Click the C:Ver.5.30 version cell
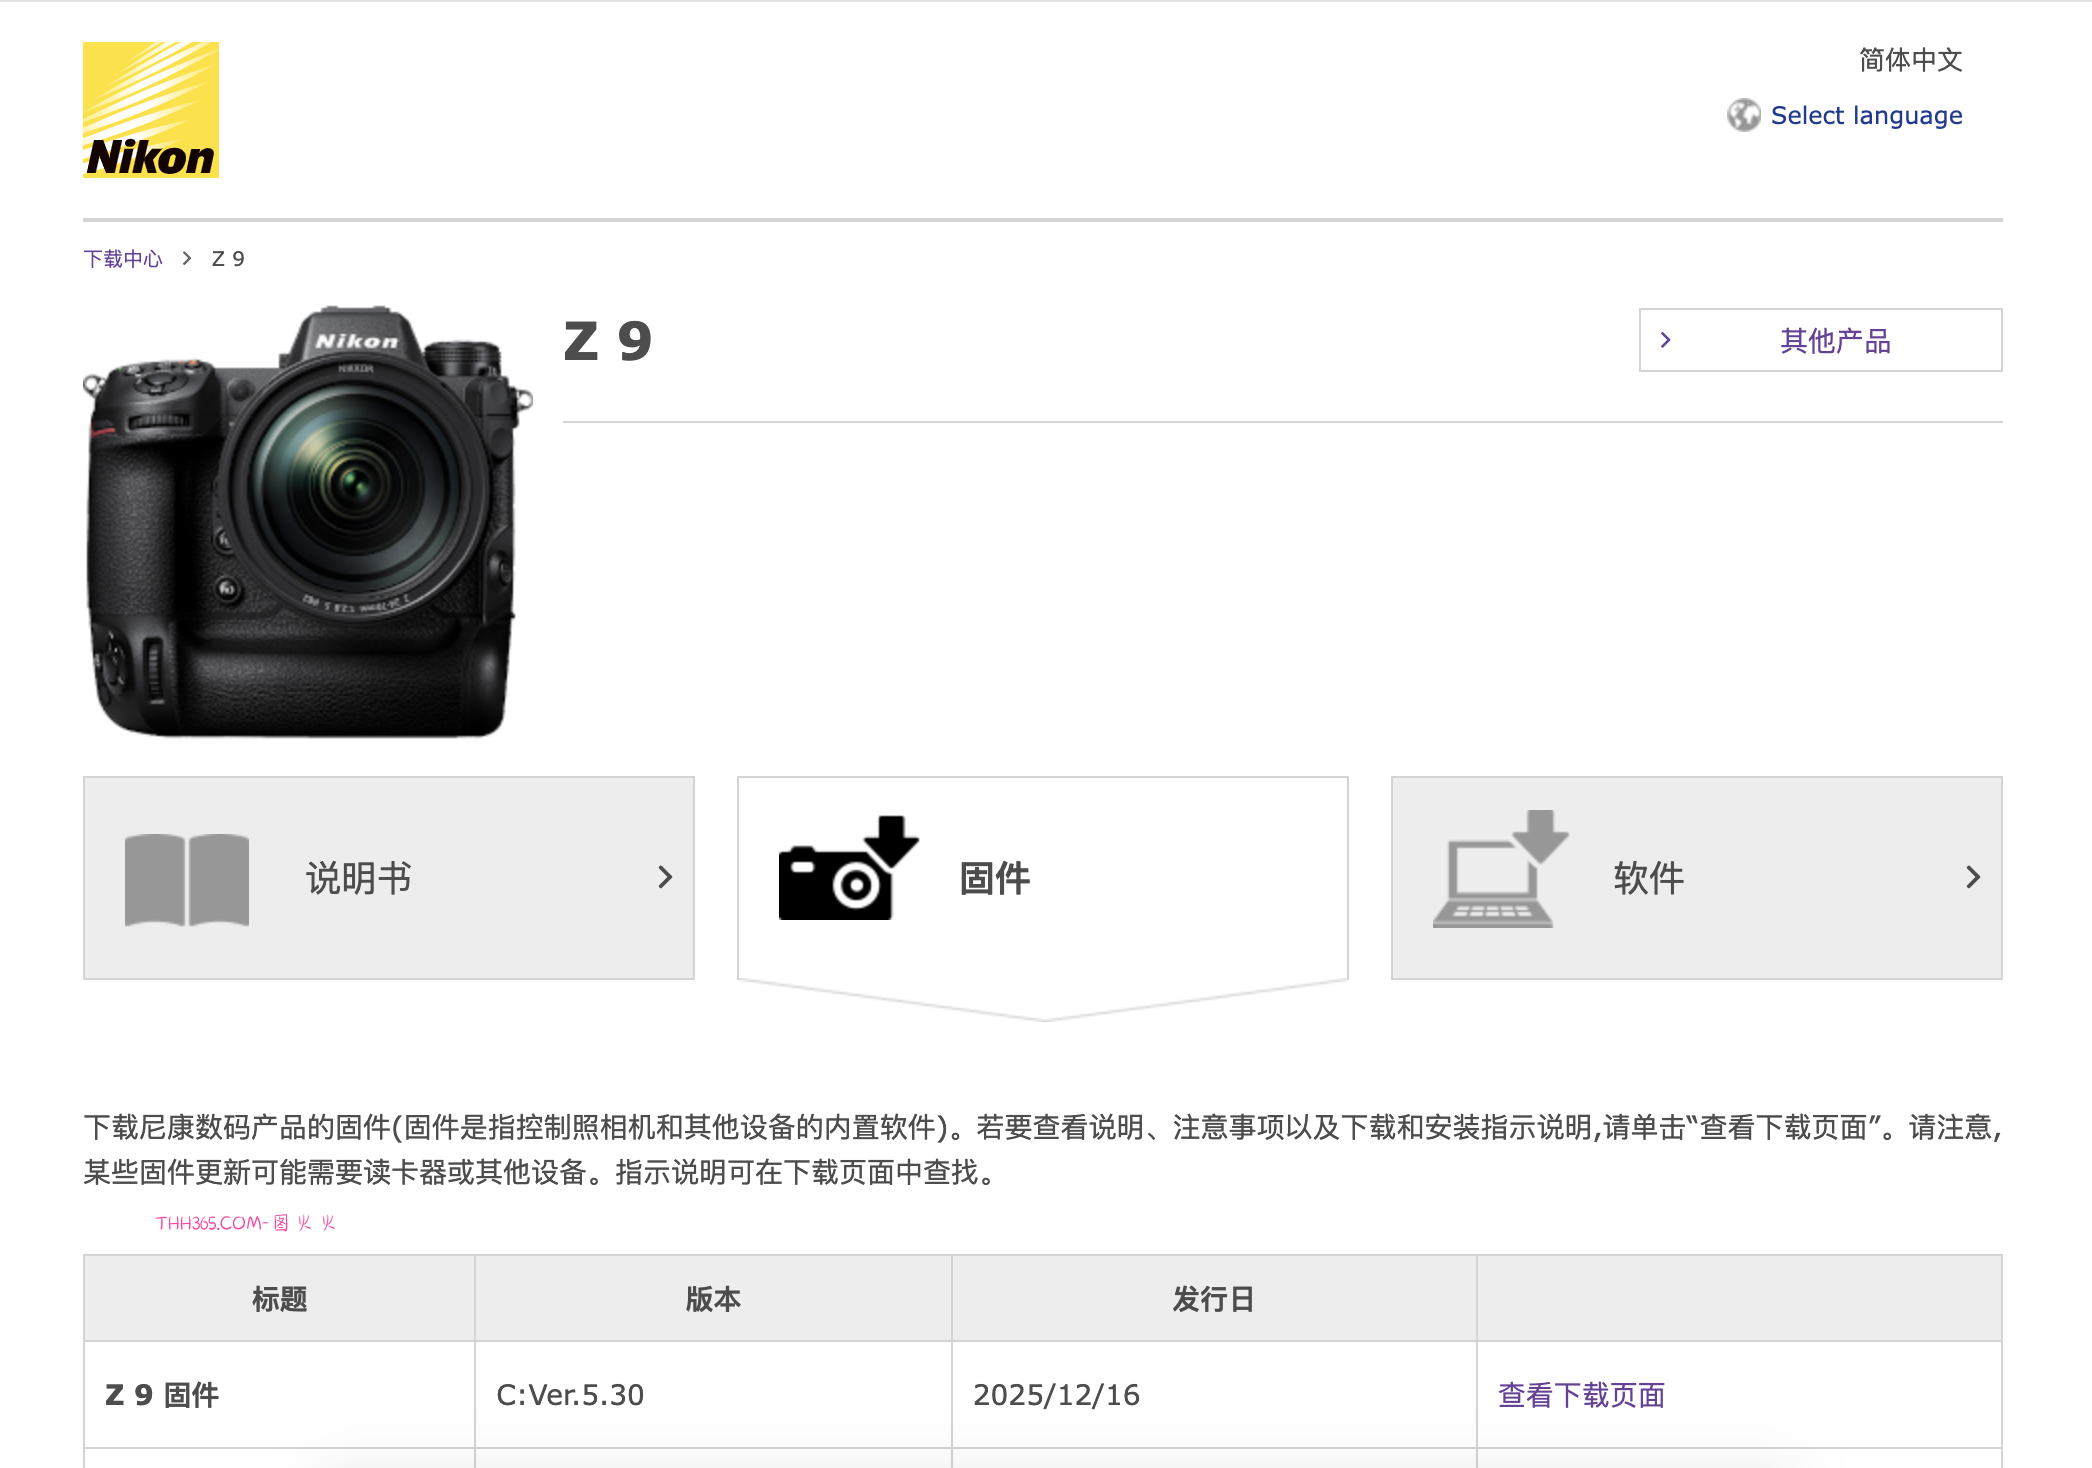 [571, 1394]
